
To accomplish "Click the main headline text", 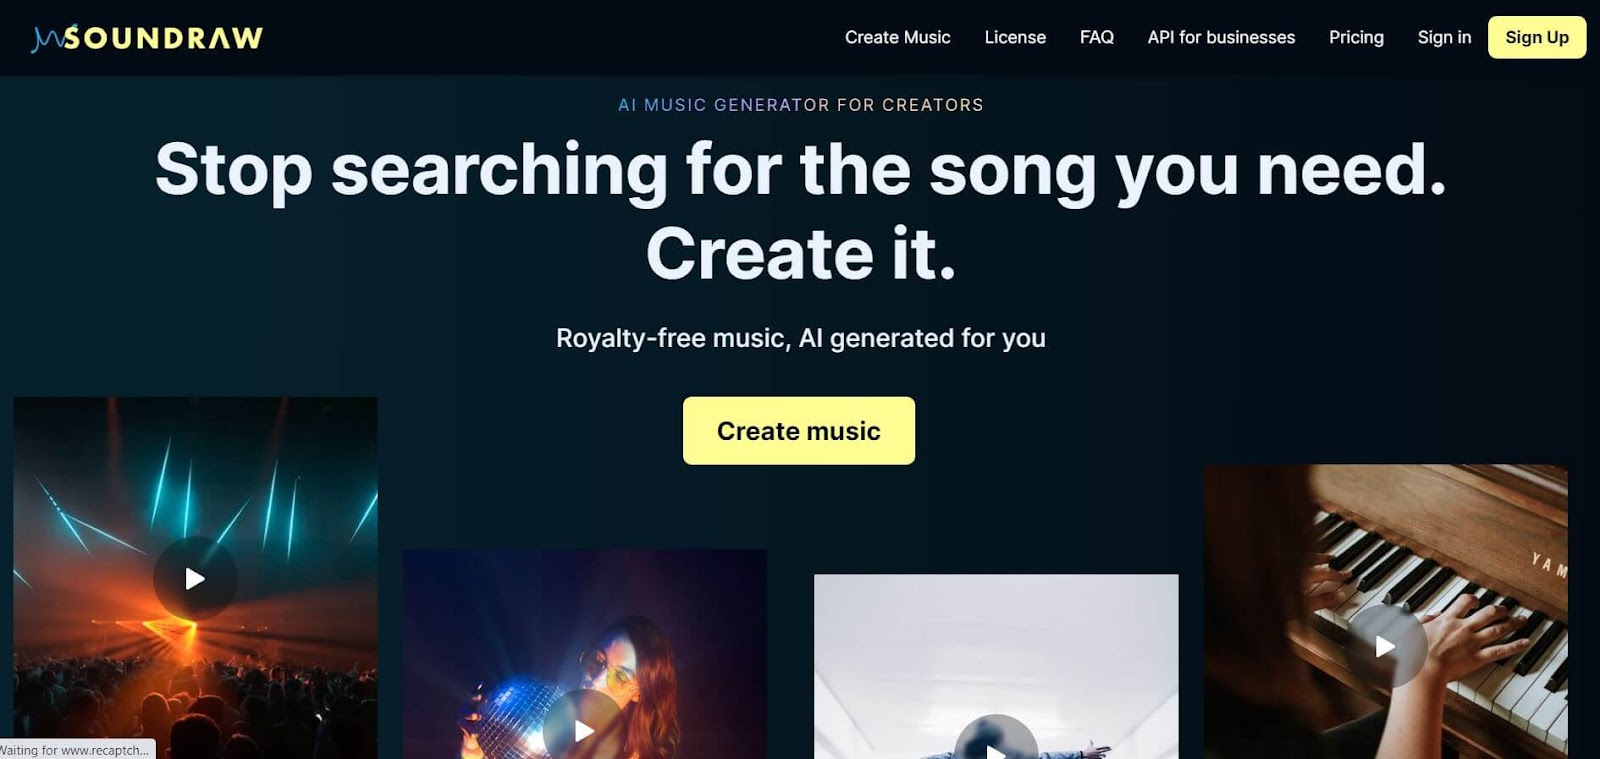I will click(801, 211).
